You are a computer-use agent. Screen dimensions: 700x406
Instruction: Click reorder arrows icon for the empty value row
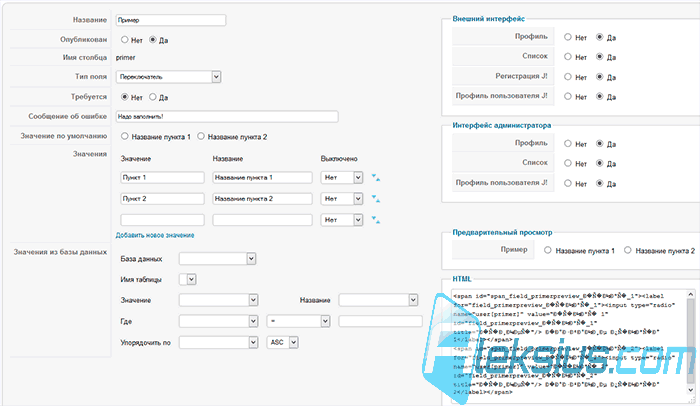click(375, 219)
